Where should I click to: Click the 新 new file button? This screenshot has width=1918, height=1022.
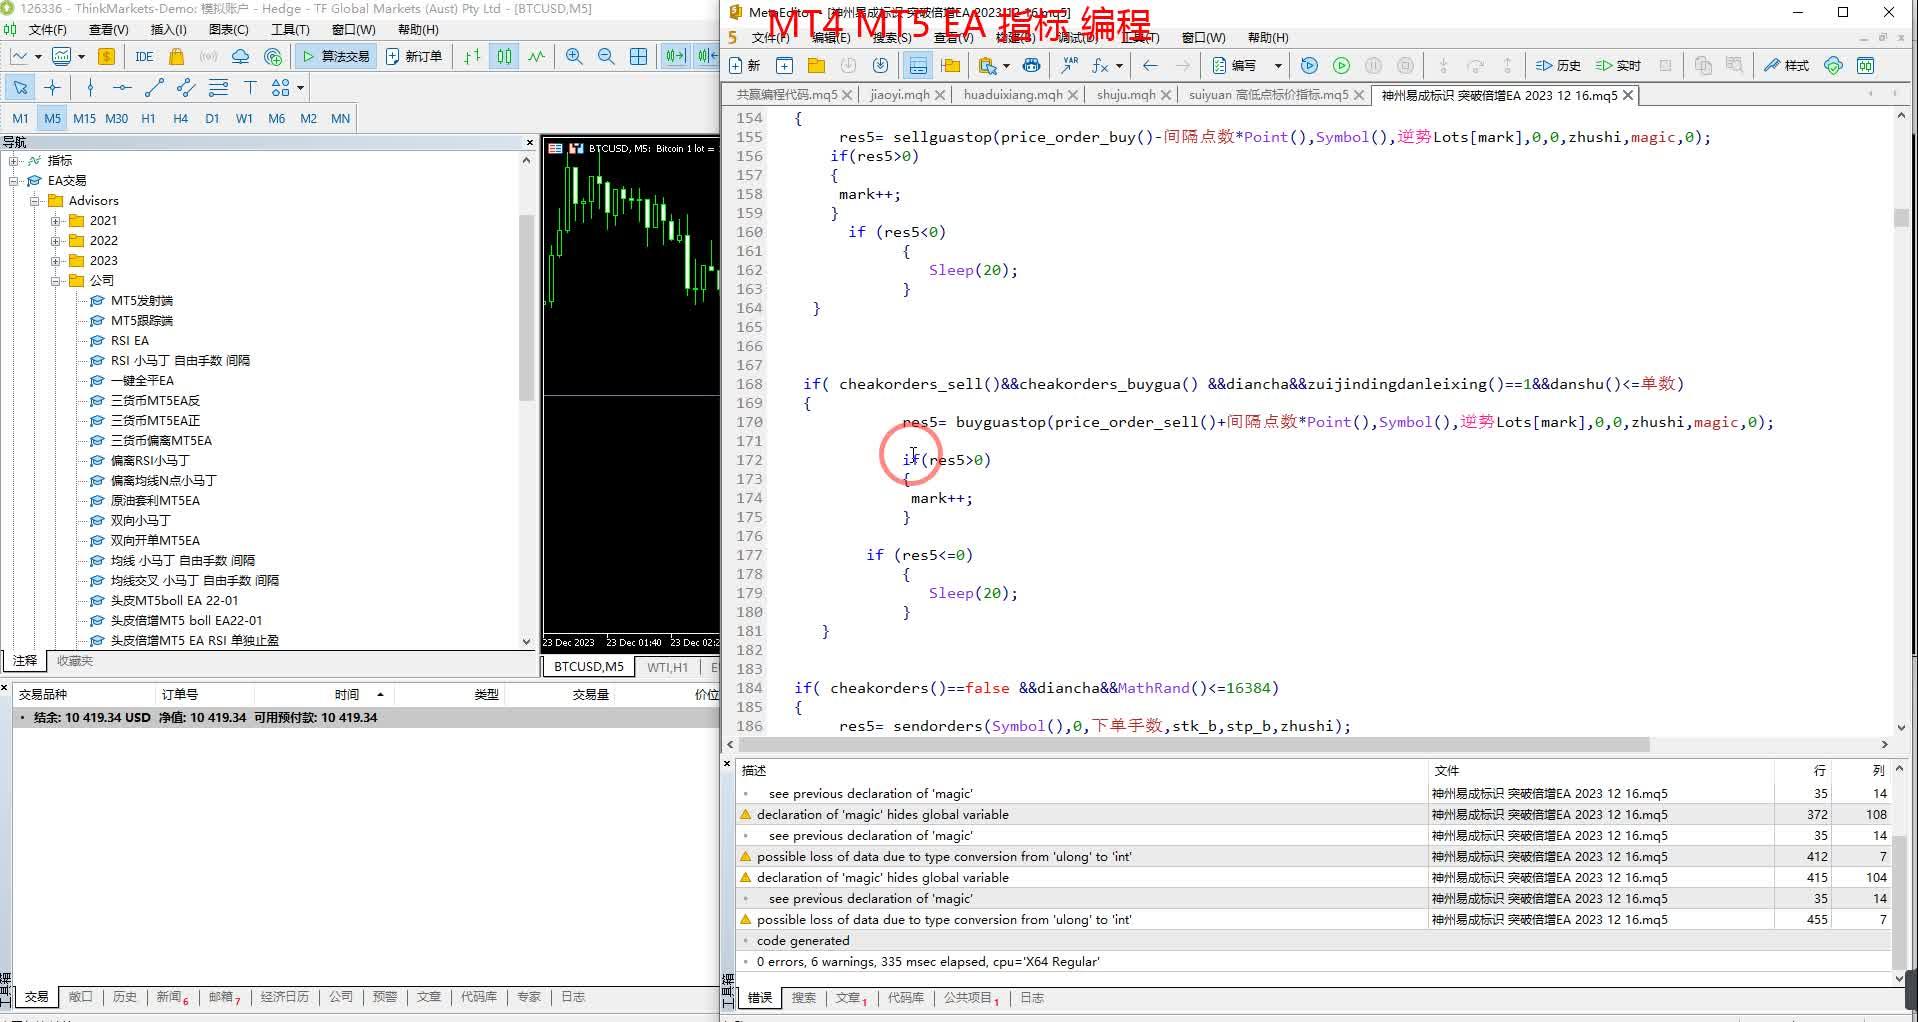click(745, 66)
